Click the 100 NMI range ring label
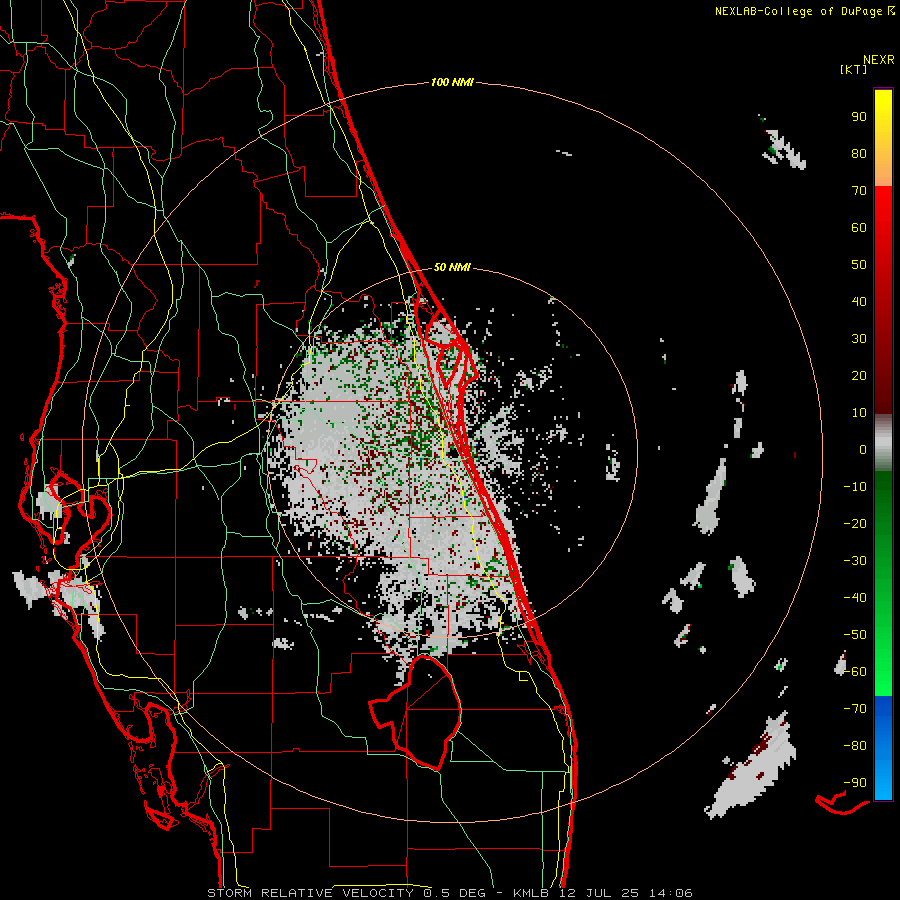Image resolution: width=900 pixels, height=900 pixels. coord(452,83)
